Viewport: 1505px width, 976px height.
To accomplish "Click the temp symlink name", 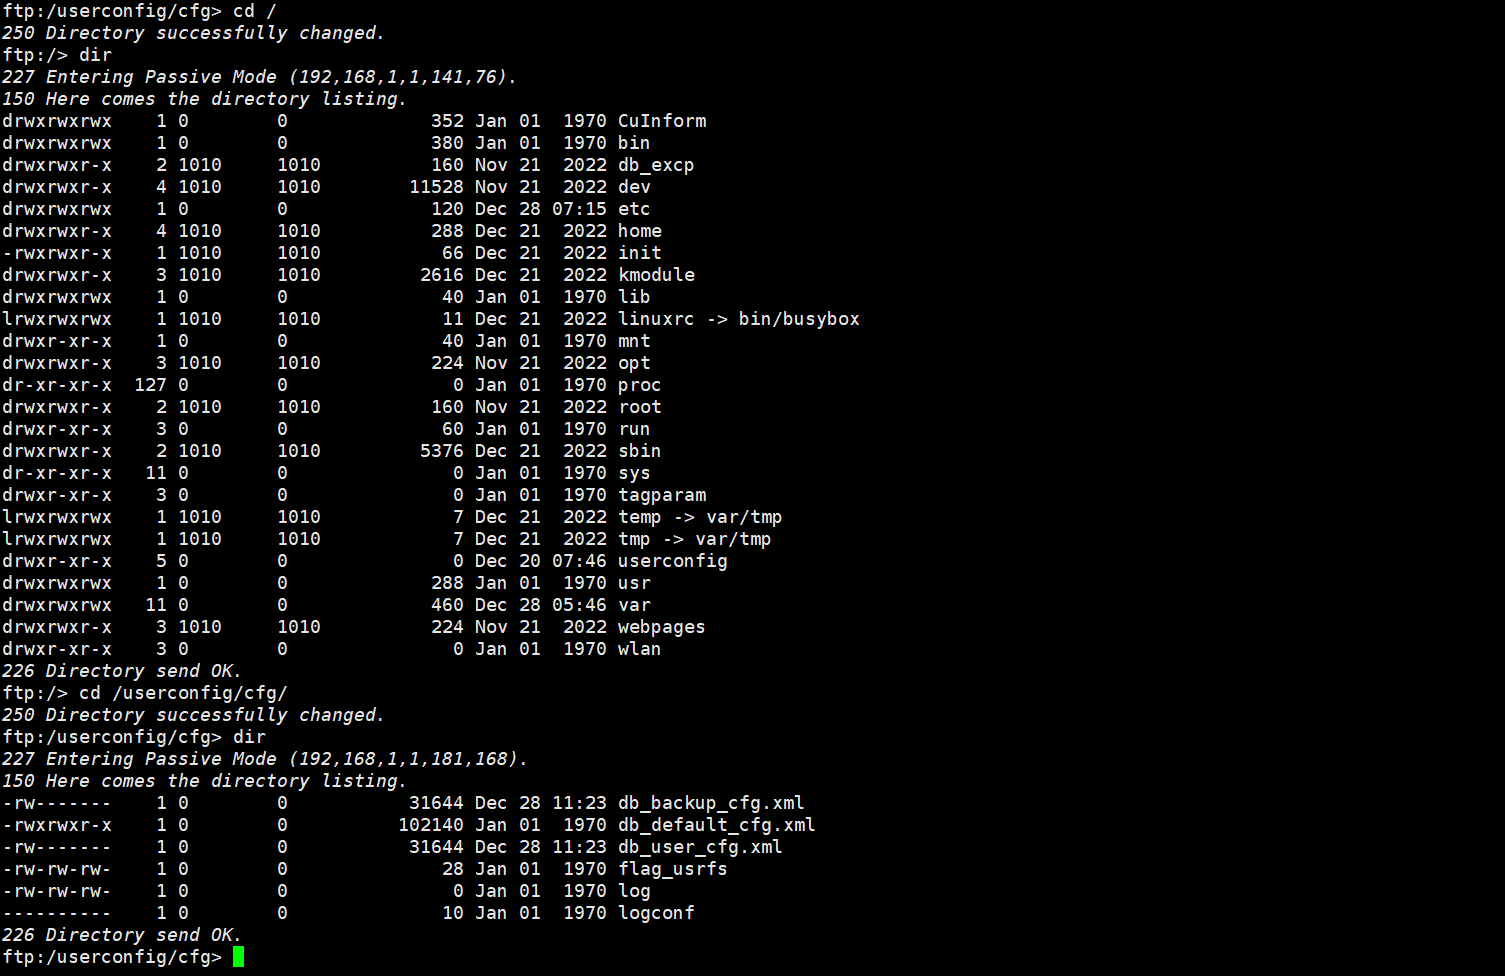I will [x=639, y=517].
